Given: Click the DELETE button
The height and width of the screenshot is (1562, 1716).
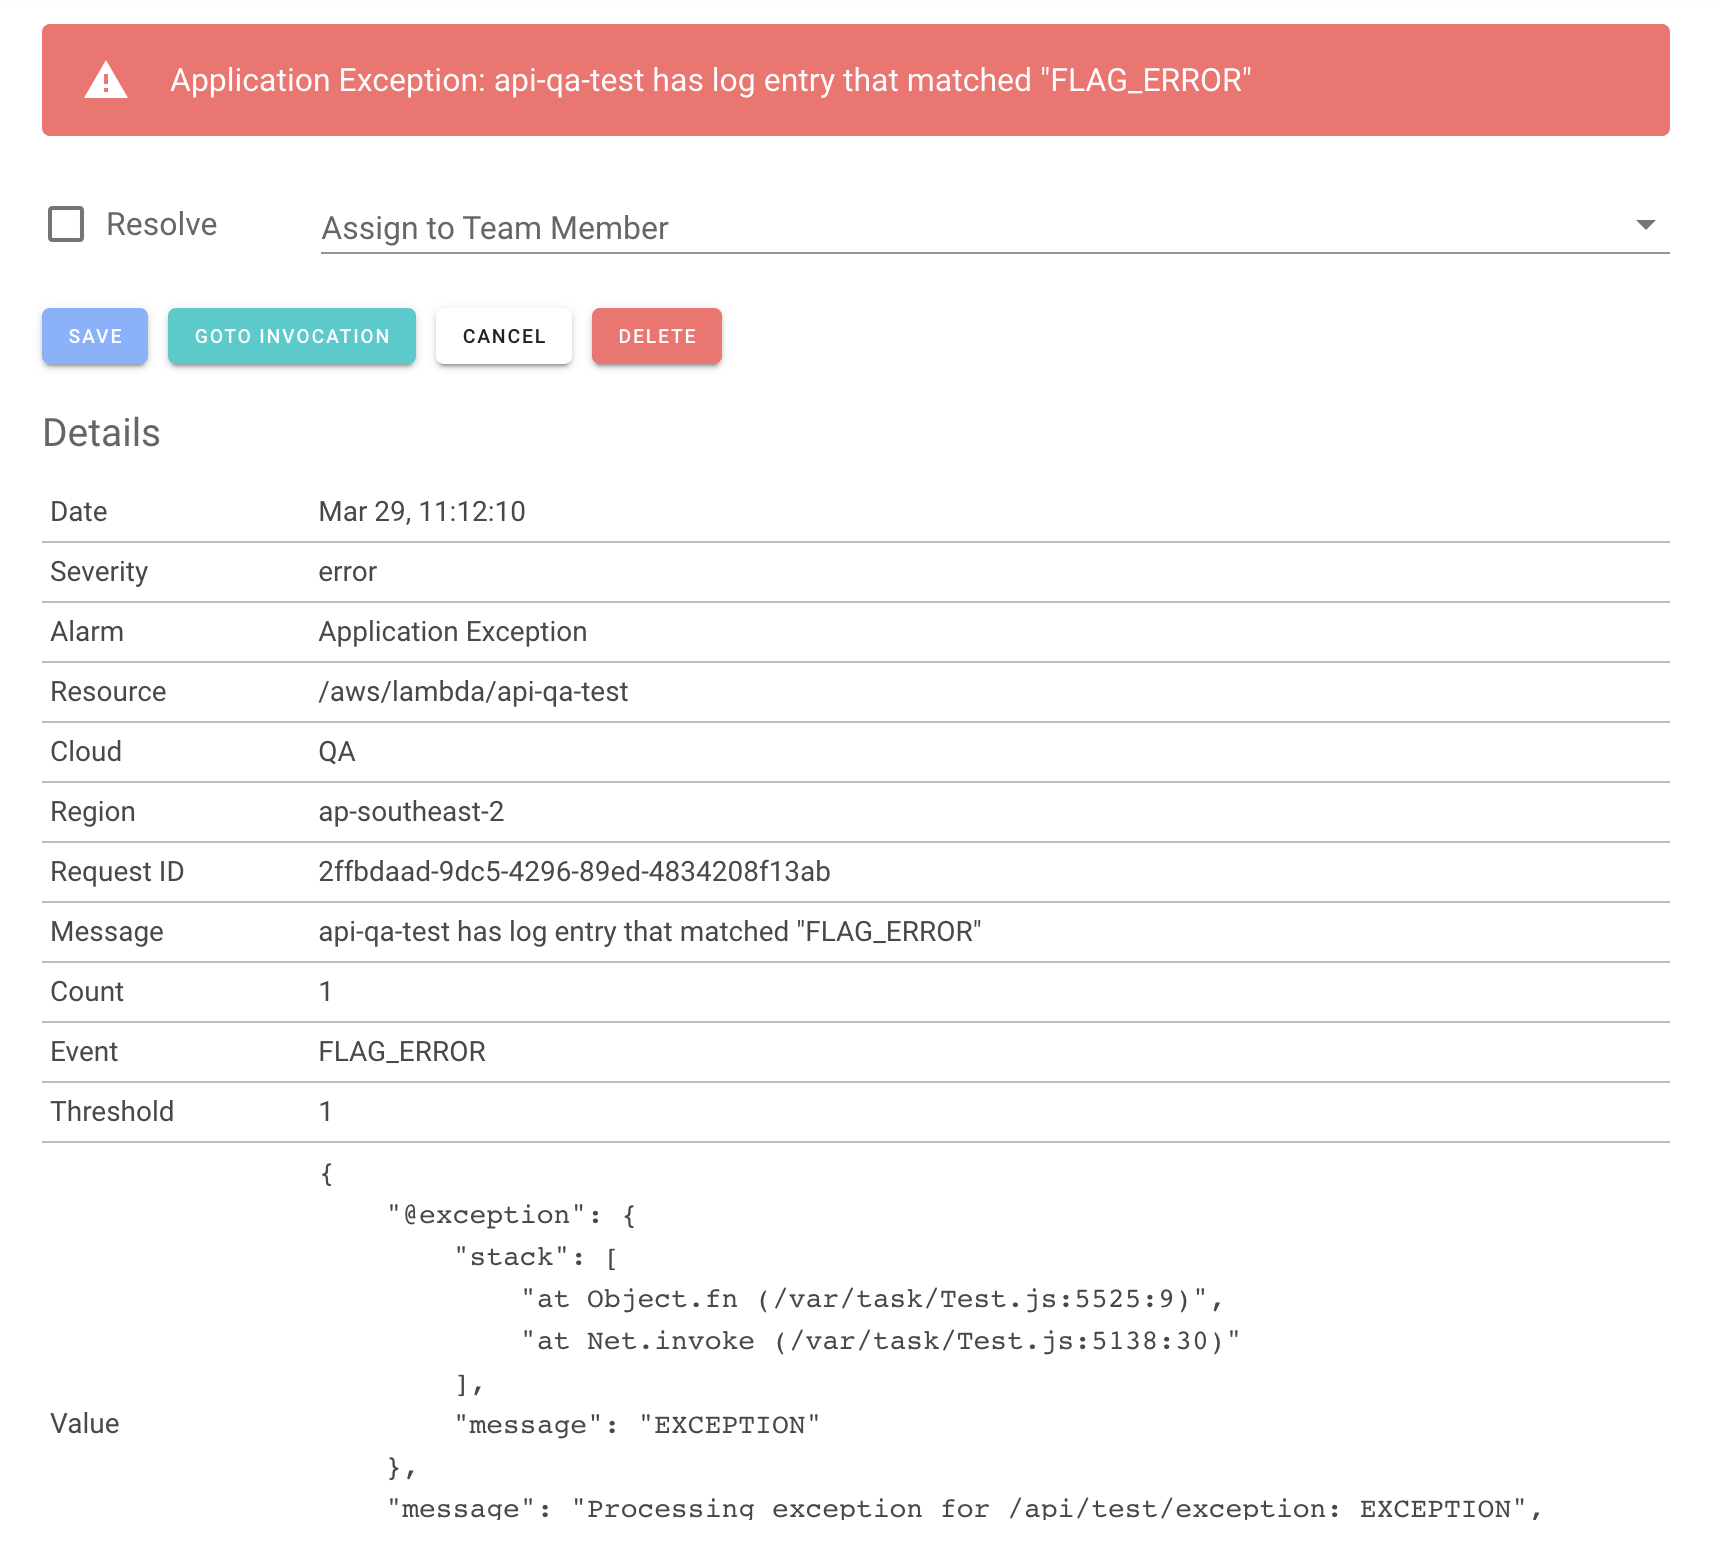Looking at the screenshot, I should tap(657, 336).
